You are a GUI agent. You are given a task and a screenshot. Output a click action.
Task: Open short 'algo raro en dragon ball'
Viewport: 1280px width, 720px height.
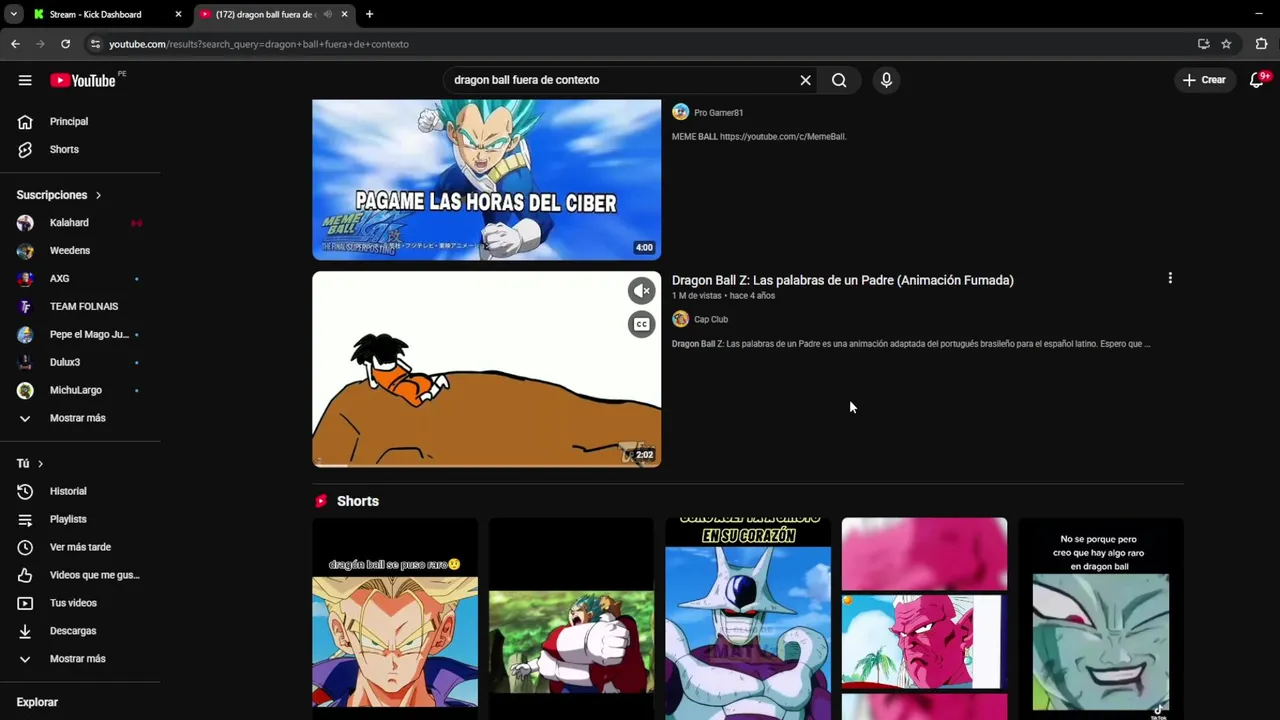1101,618
